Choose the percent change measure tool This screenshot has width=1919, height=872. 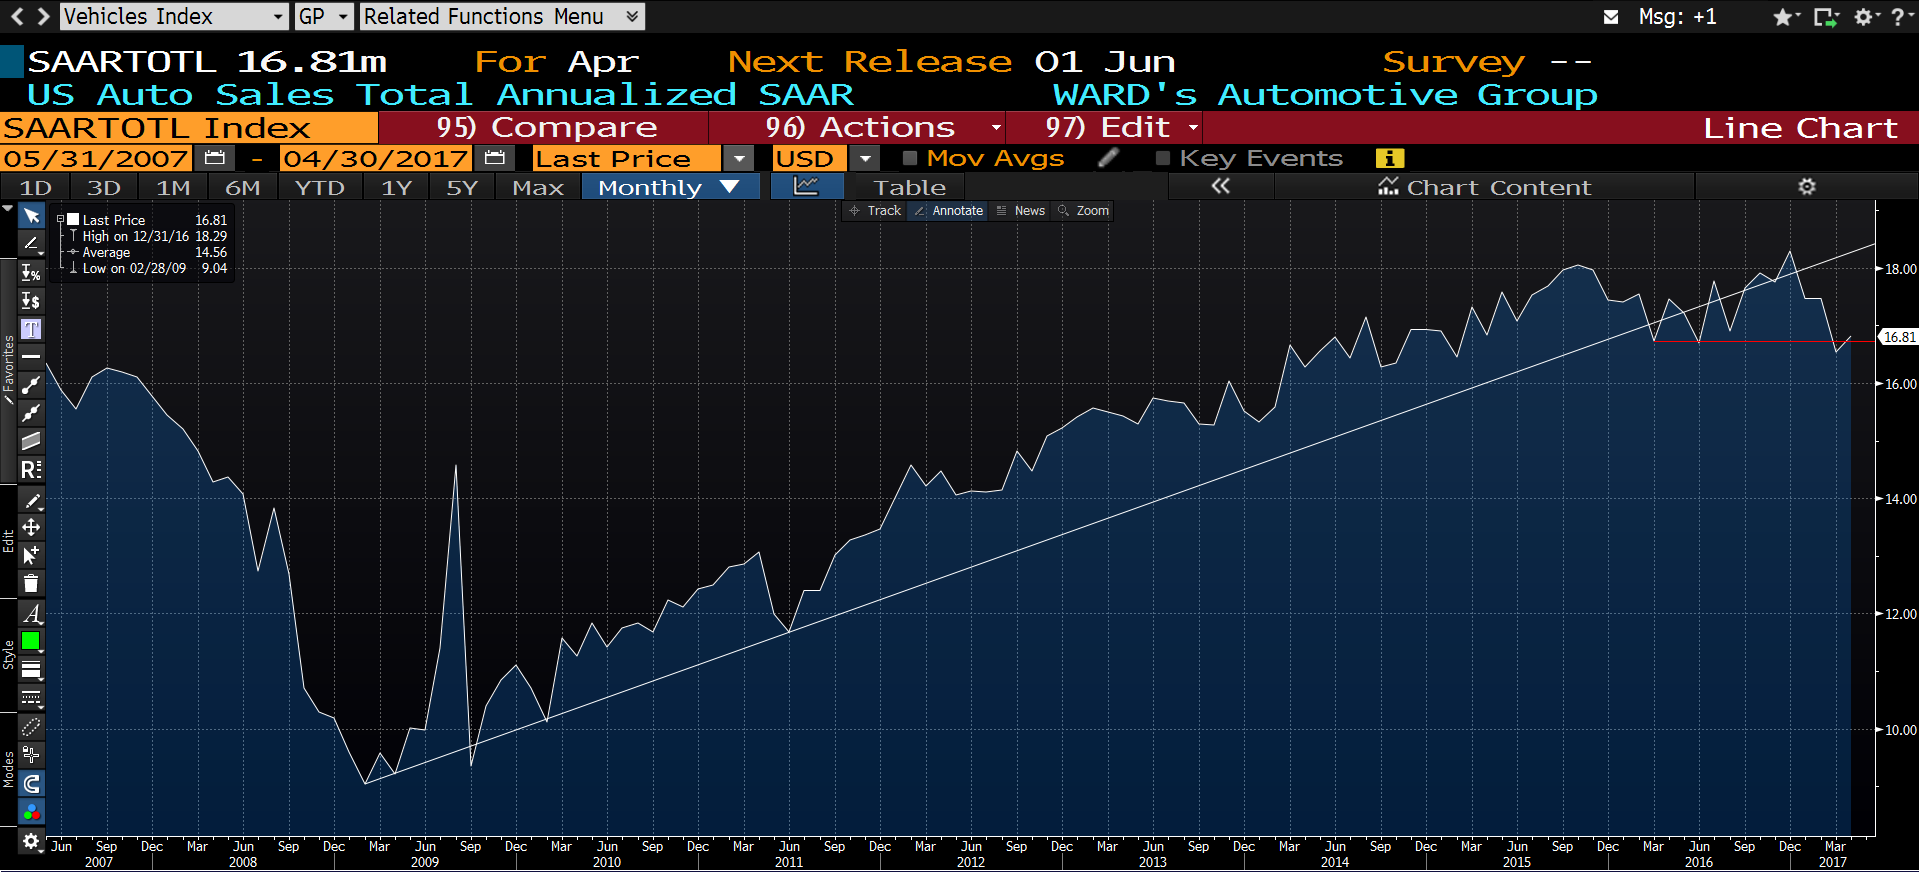pyautogui.click(x=31, y=273)
